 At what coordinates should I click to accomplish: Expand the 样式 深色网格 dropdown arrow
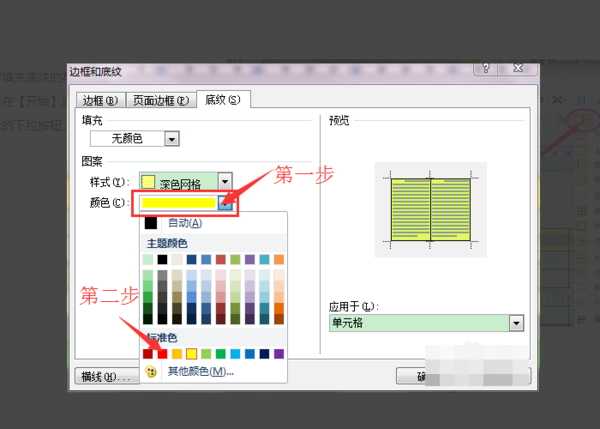pyautogui.click(x=225, y=181)
